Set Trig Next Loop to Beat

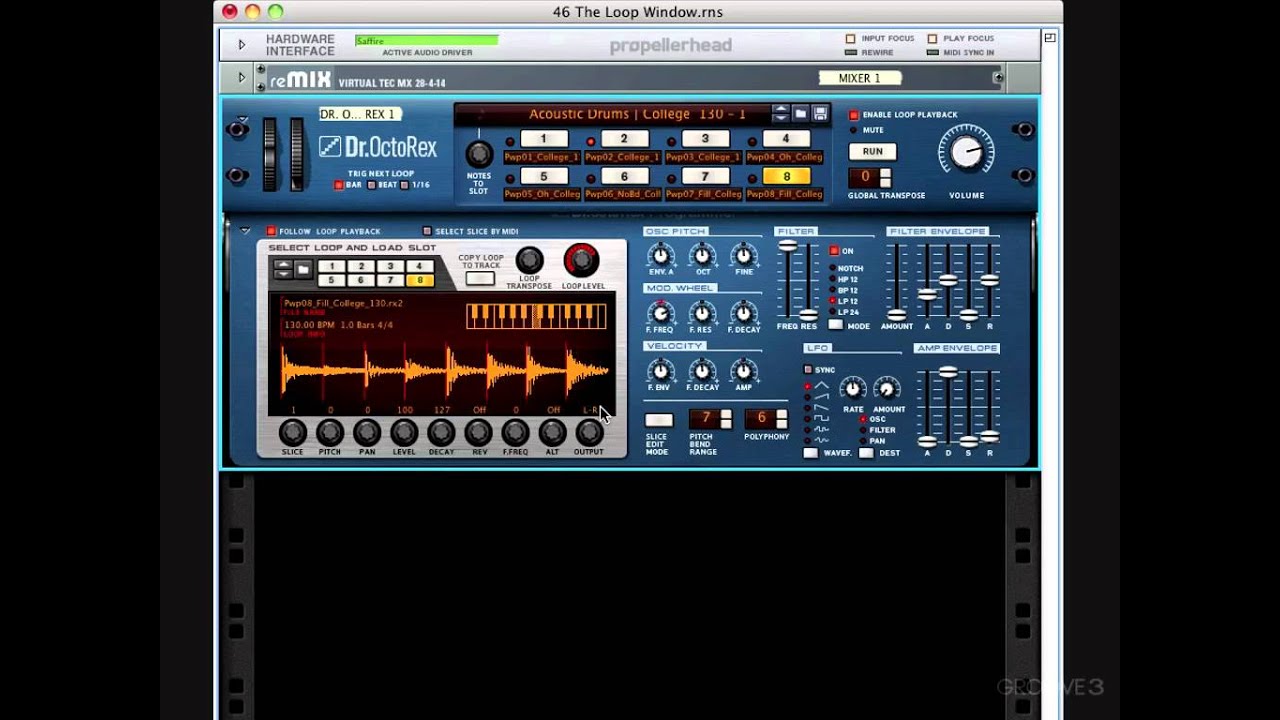click(372, 185)
